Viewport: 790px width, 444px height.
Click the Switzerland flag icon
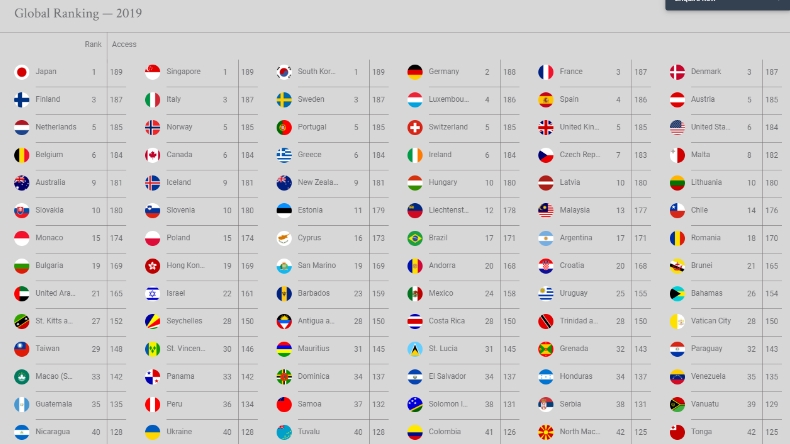(415, 127)
